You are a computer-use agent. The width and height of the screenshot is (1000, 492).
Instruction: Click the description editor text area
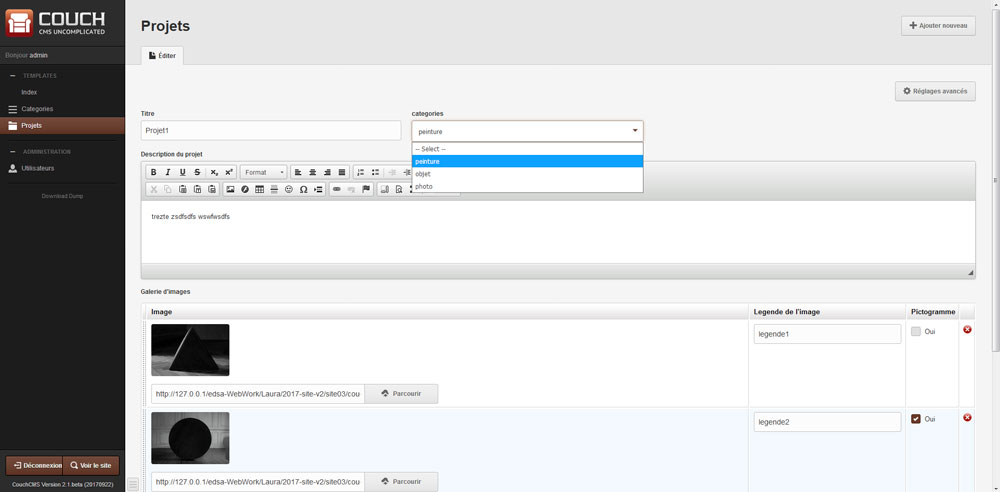pos(558,232)
